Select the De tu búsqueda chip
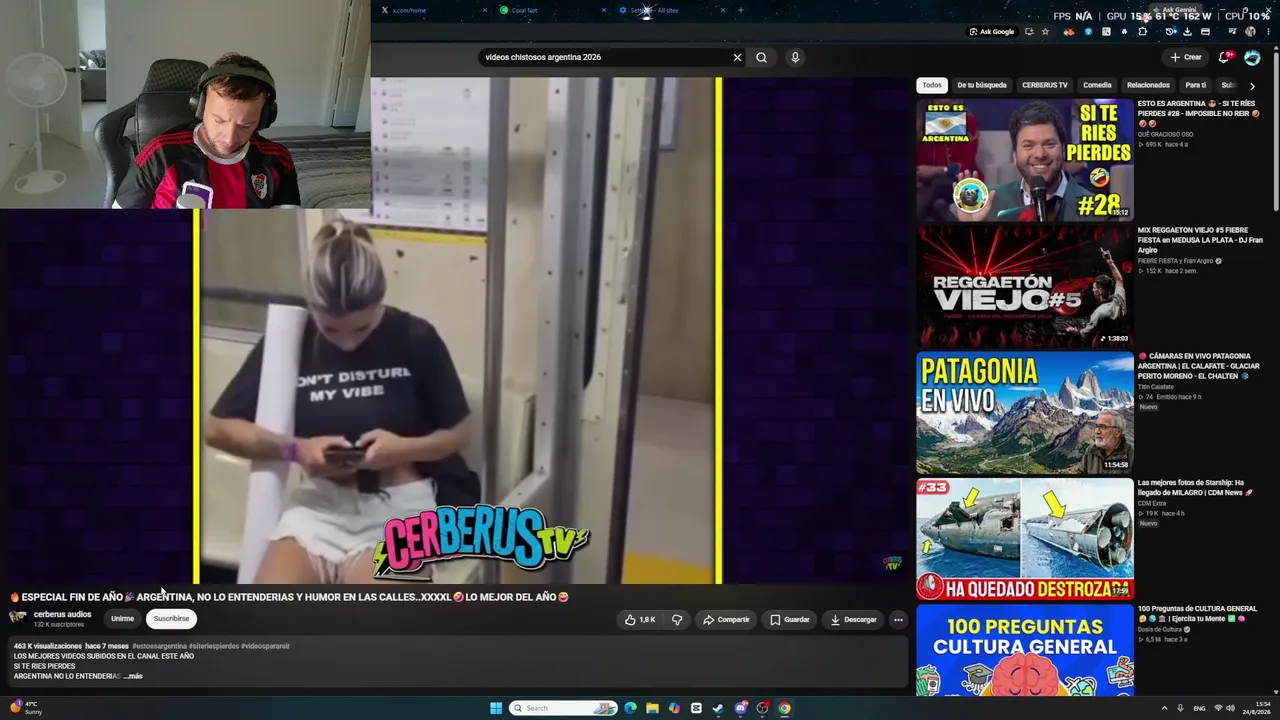This screenshot has width=1280, height=720. click(x=982, y=85)
